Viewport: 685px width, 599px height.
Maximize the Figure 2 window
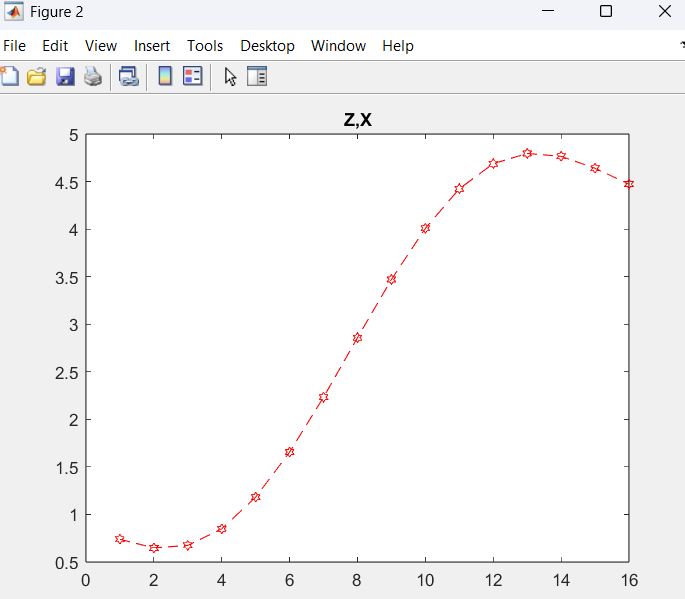tap(606, 11)
